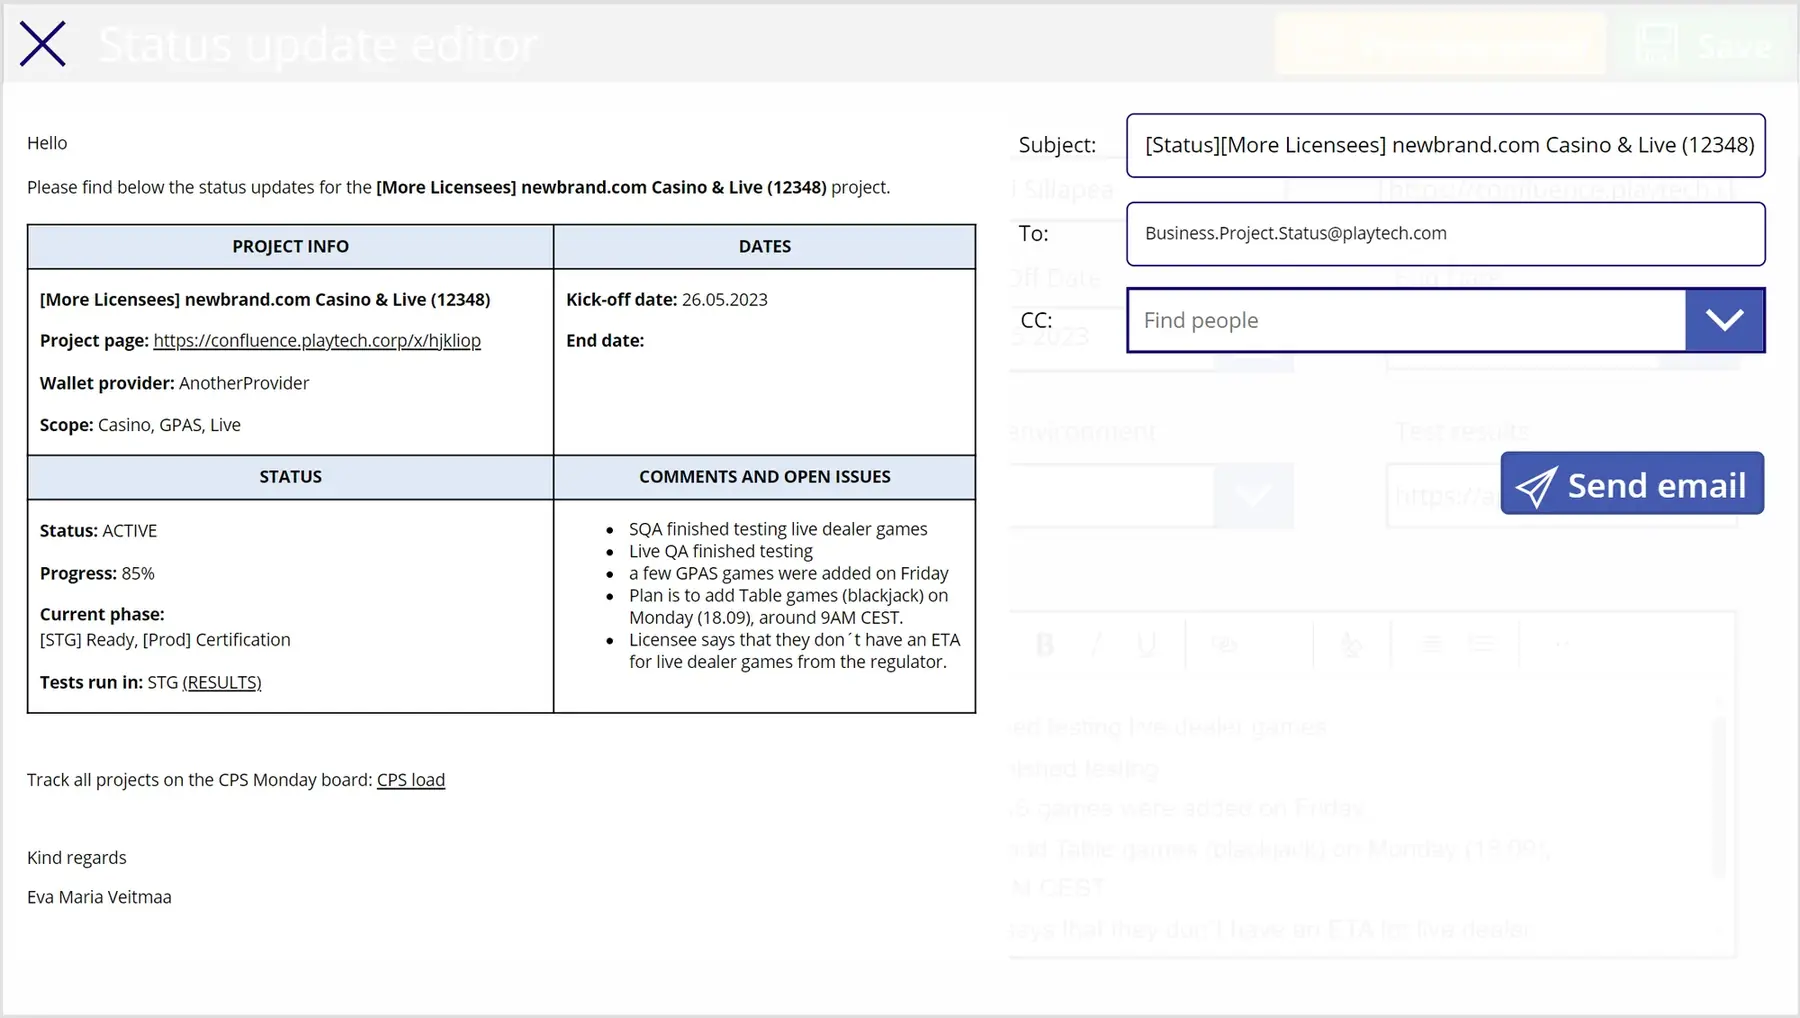The image size is (1800, 1018).
Task: Close the Status update editor with X
Action: 43,44
